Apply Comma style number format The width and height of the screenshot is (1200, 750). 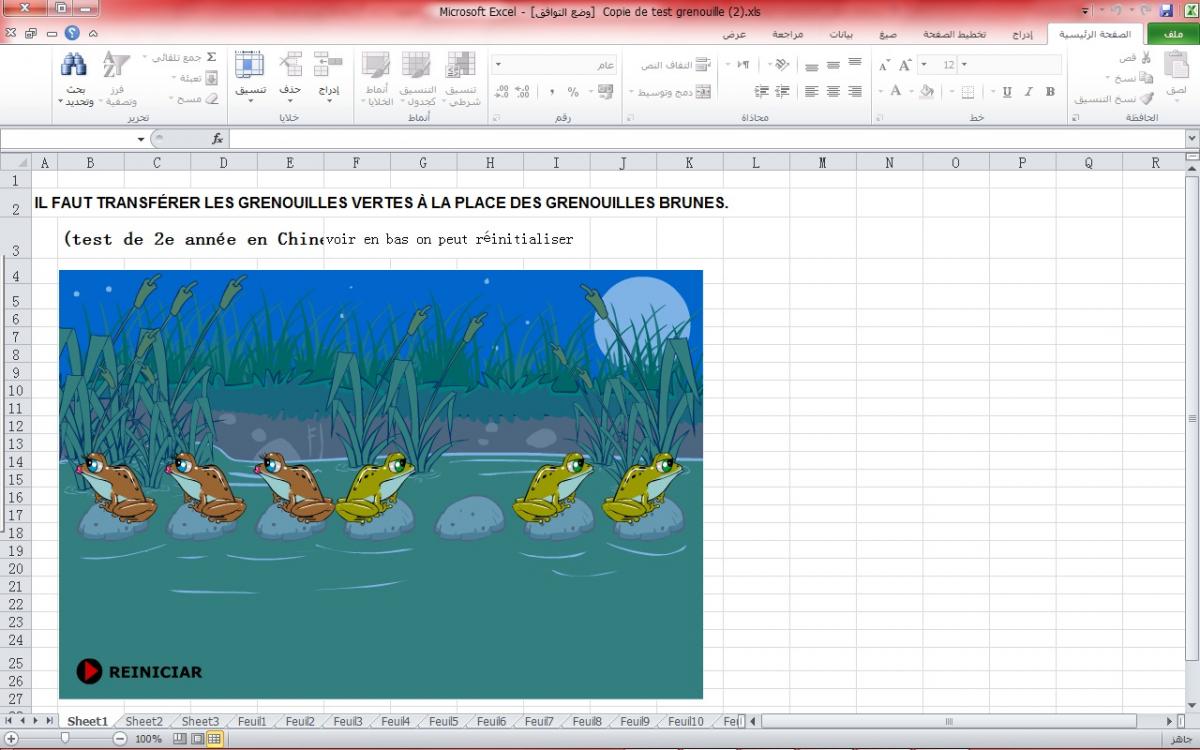[551, 92]
